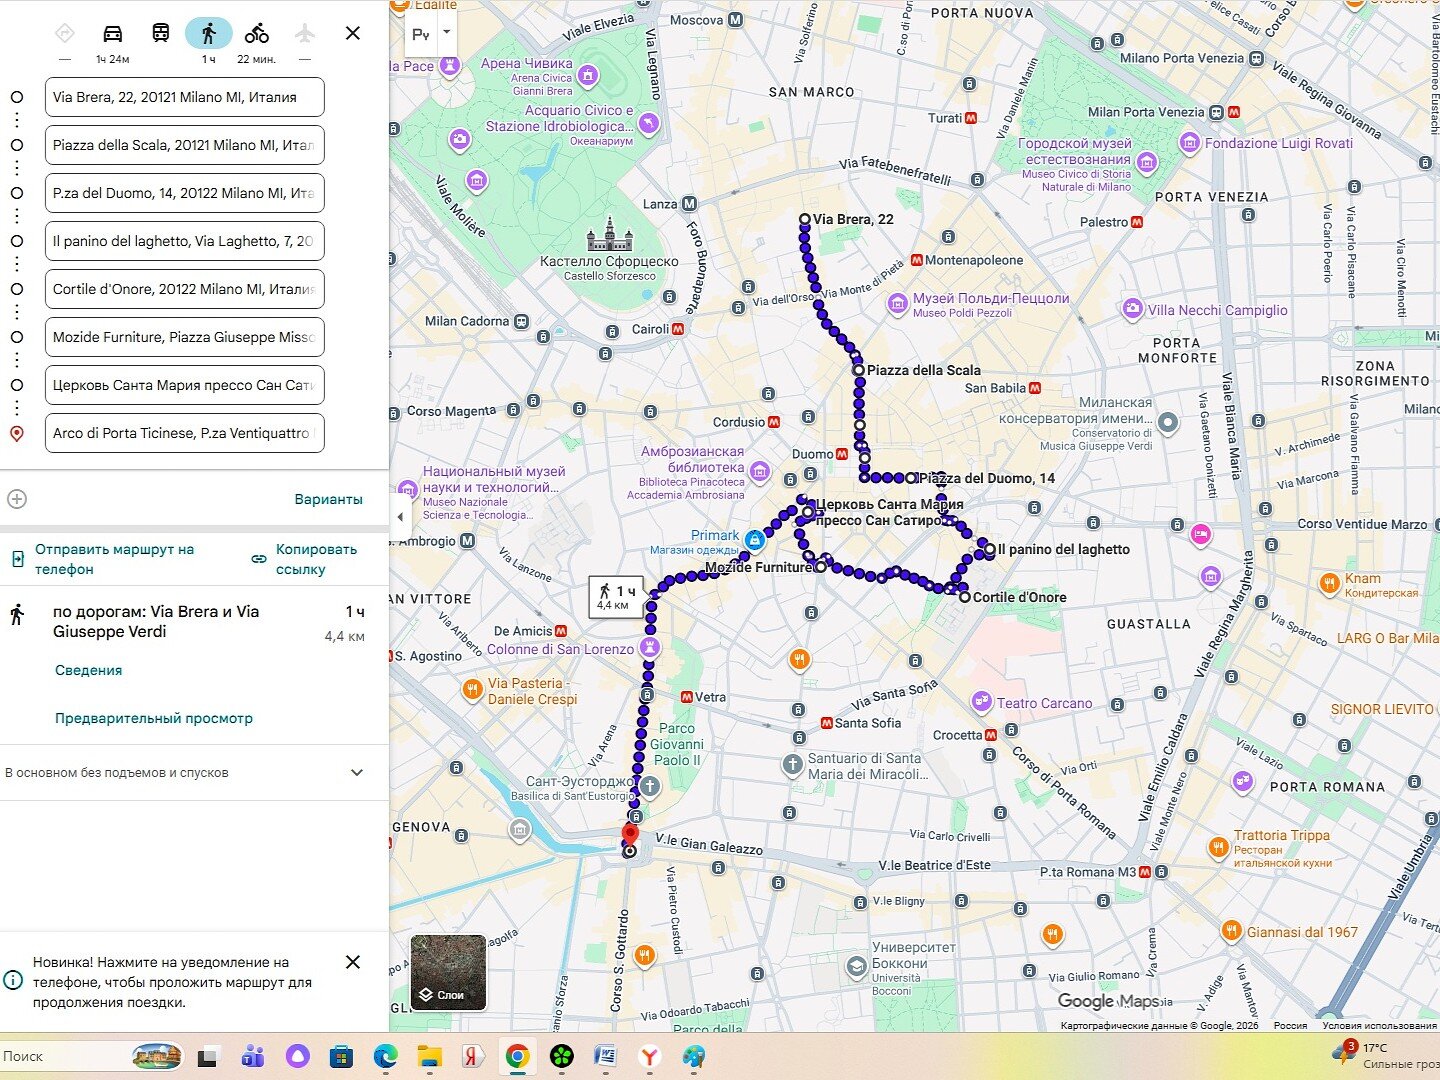
Task: Edit the Arco di Porta Ticinese destination field
Action: click(185, 433)
